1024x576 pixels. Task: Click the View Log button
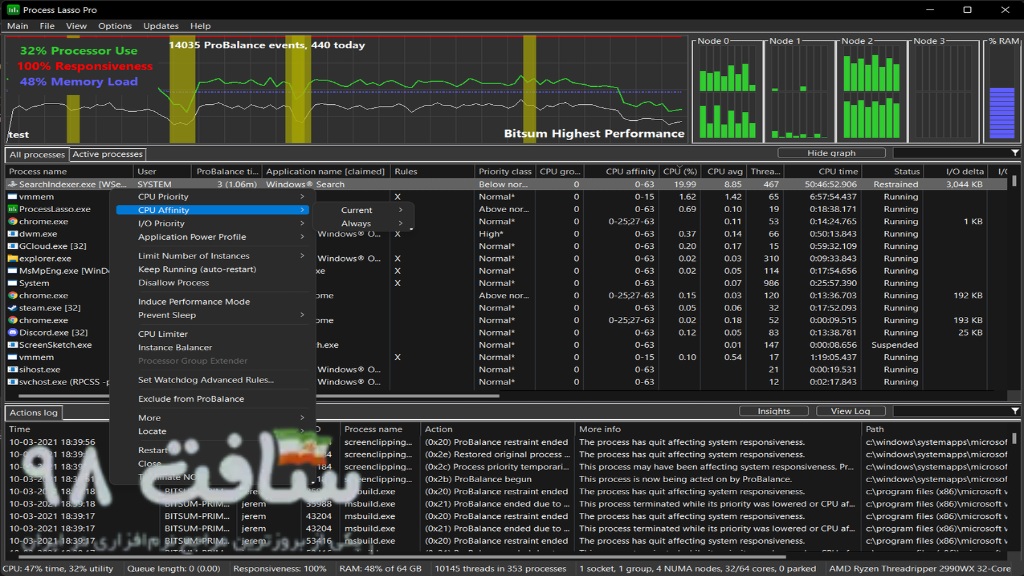coord(850,411)
